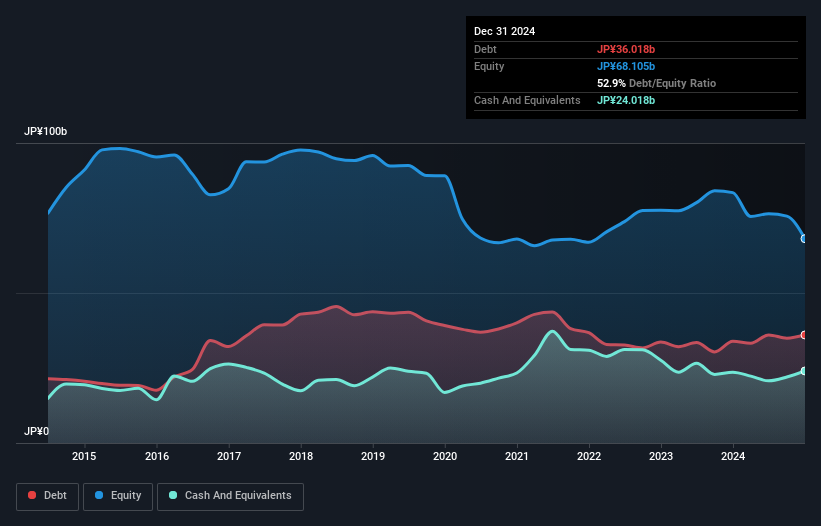The height and width of the screenshot is (526, 821).
Task: Click the teal Cash endpoint marker
Action: click(804, 371)
